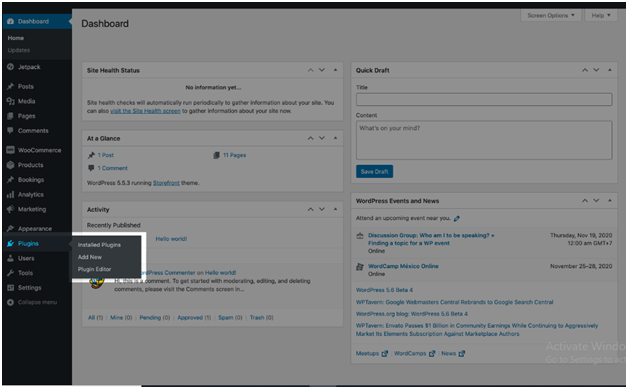The width and height of the screenshot is (628, 389).
Task: Click the Users icon in sidebar
Action: tap(10, 258)
